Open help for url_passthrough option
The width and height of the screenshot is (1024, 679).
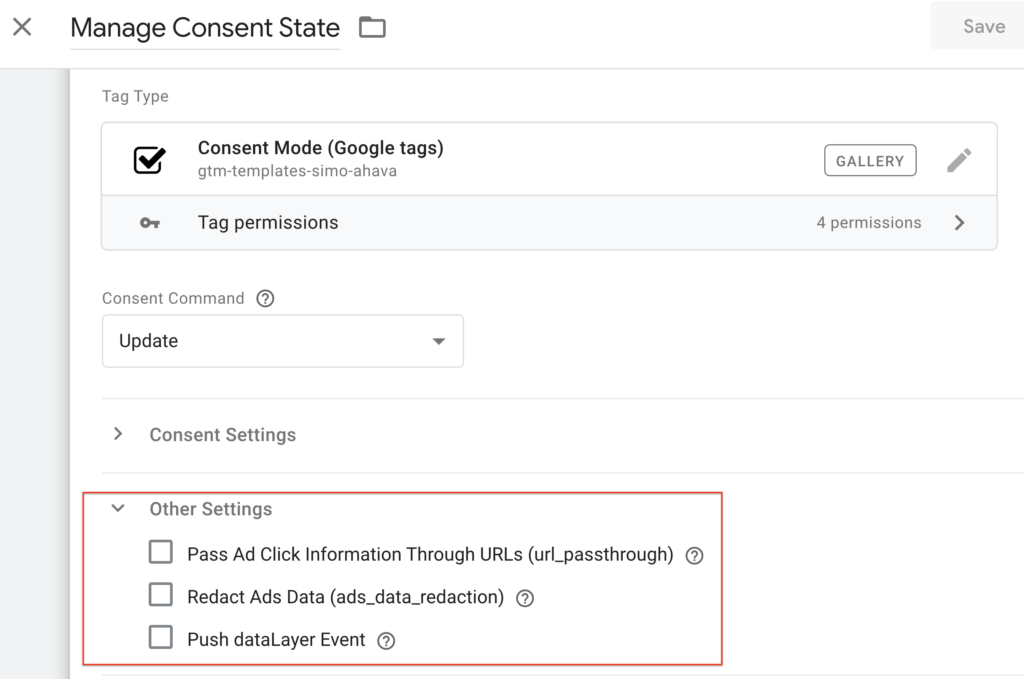(x=695, y=556)
